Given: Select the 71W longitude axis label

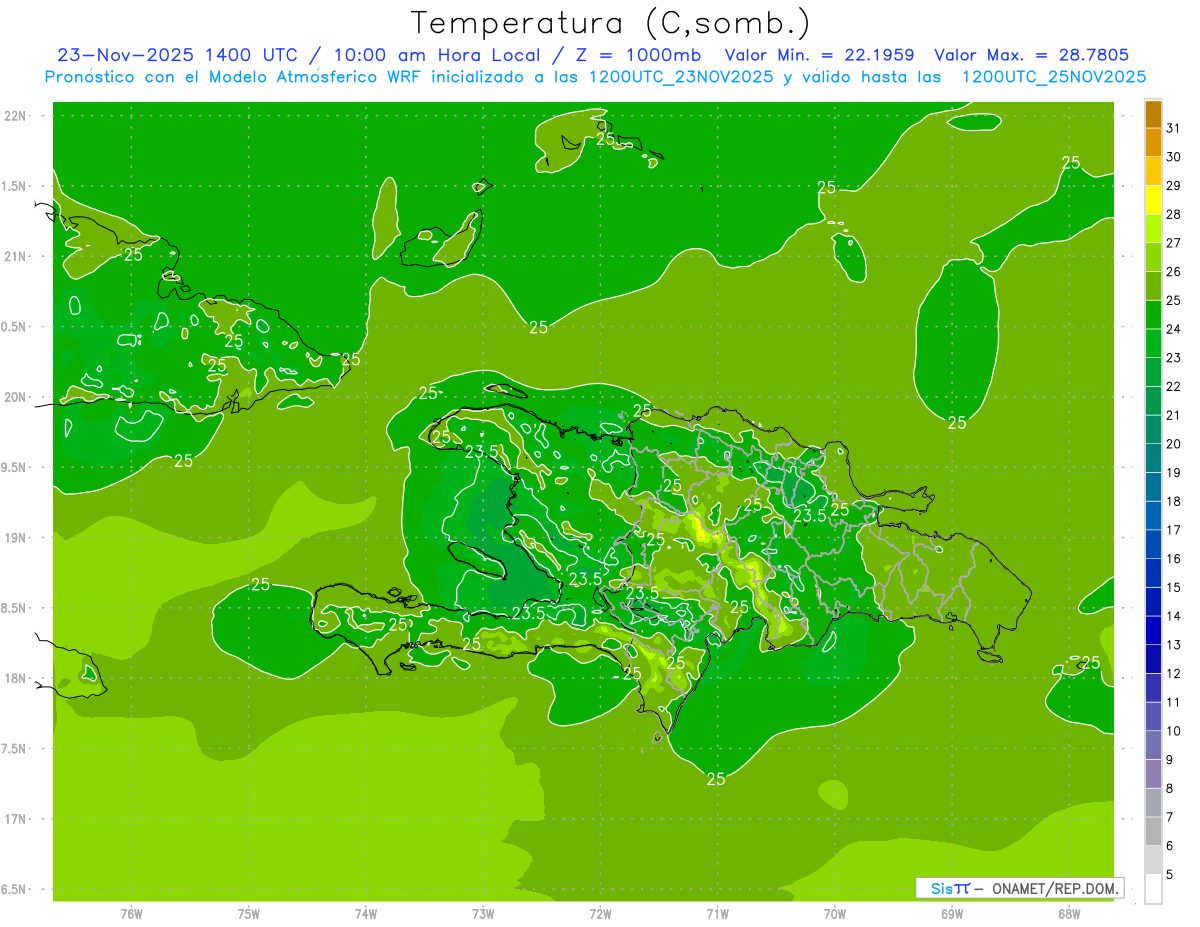Looking at the screenshot, I should pos(717,914).
